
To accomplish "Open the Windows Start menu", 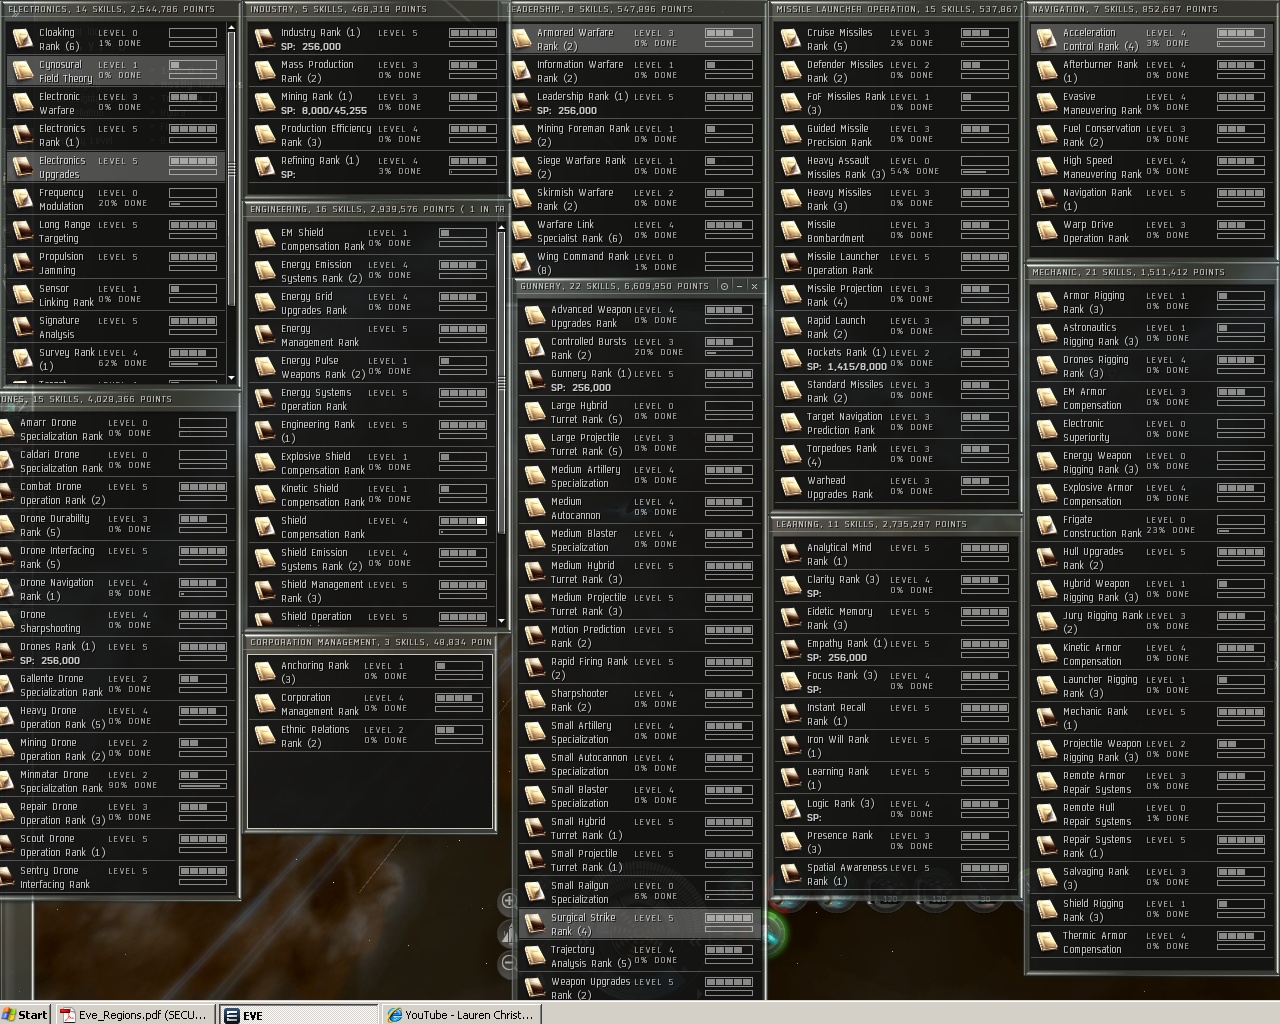I will coord(24,1014).
